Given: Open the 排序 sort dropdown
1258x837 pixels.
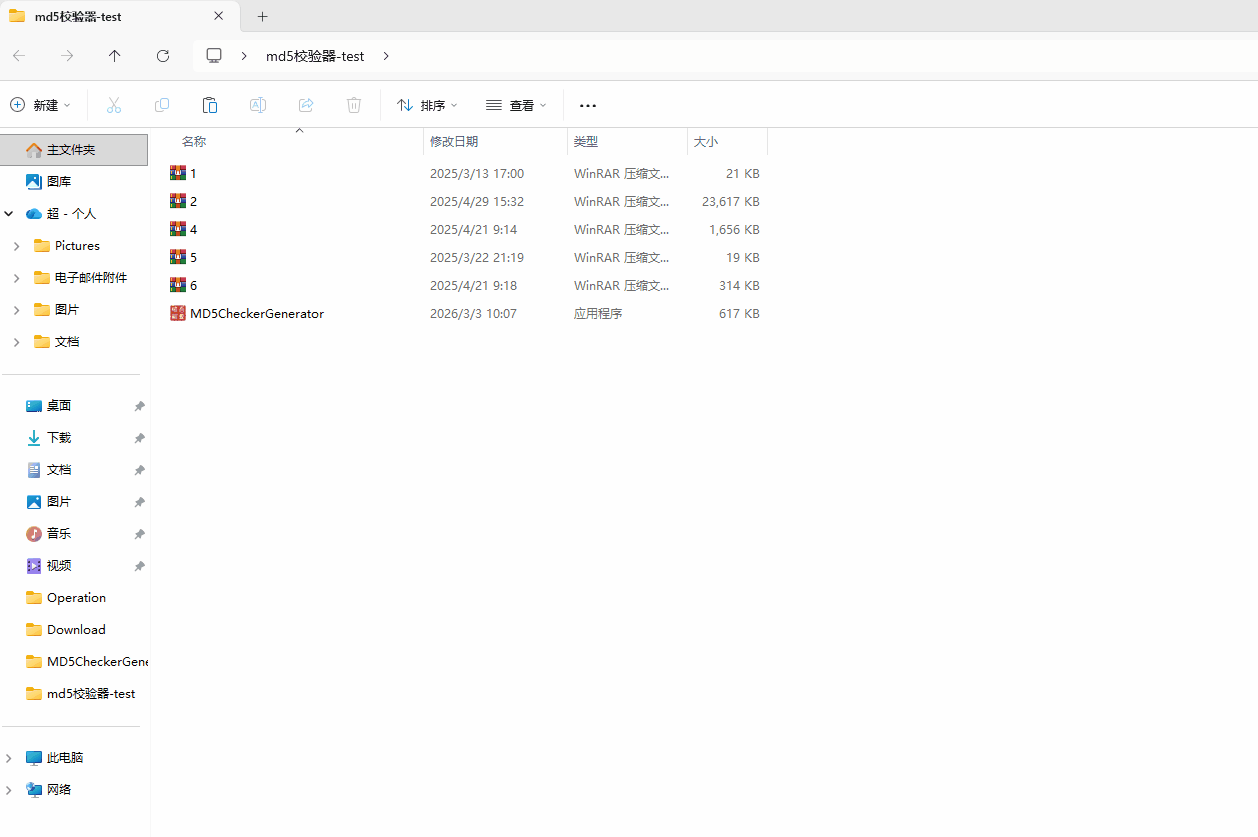Looking at the screenshot, I should click(427, 105).
